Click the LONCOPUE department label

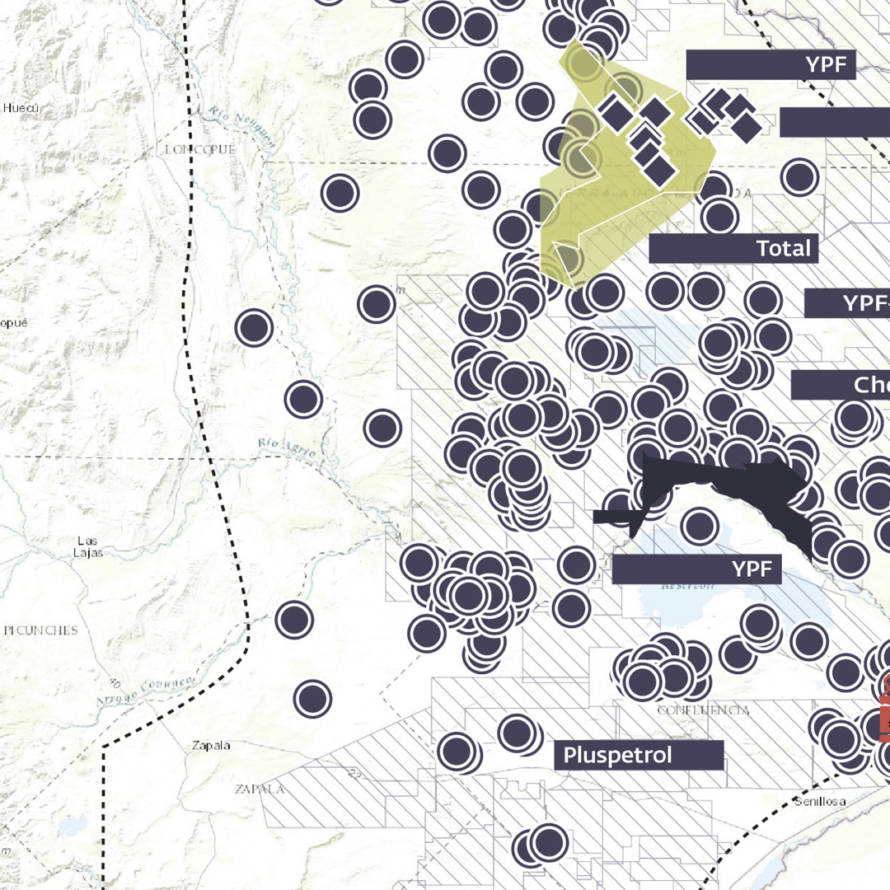pyautogui.click(x=200, y=149)
